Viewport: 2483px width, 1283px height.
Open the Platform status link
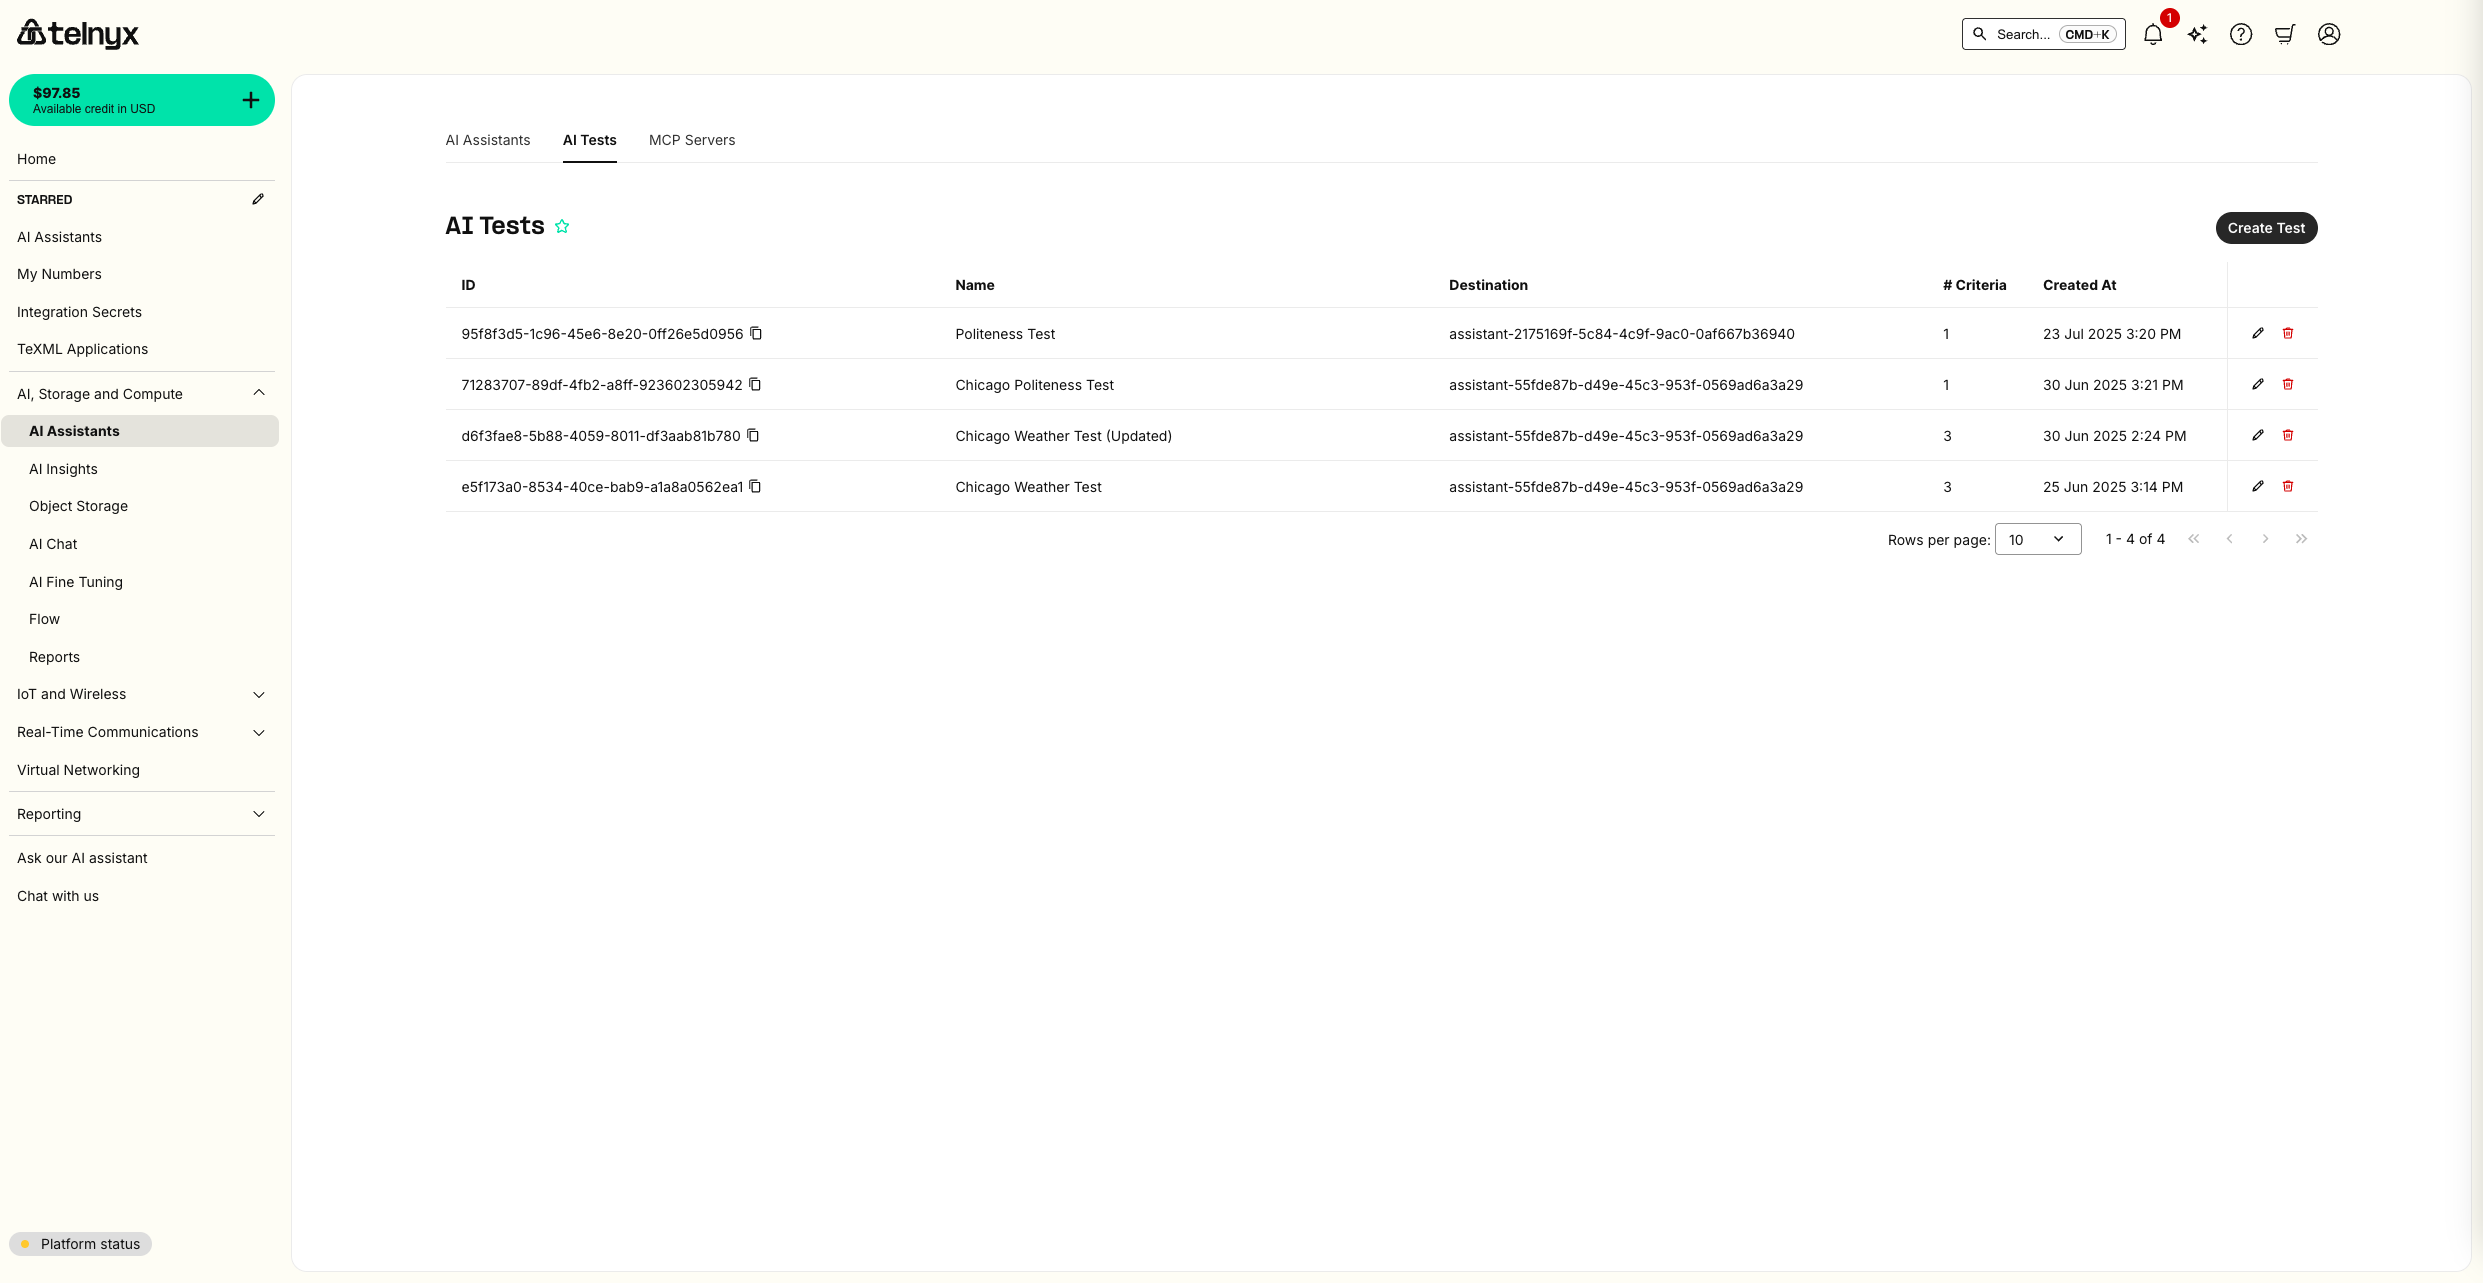[80, 1244]
